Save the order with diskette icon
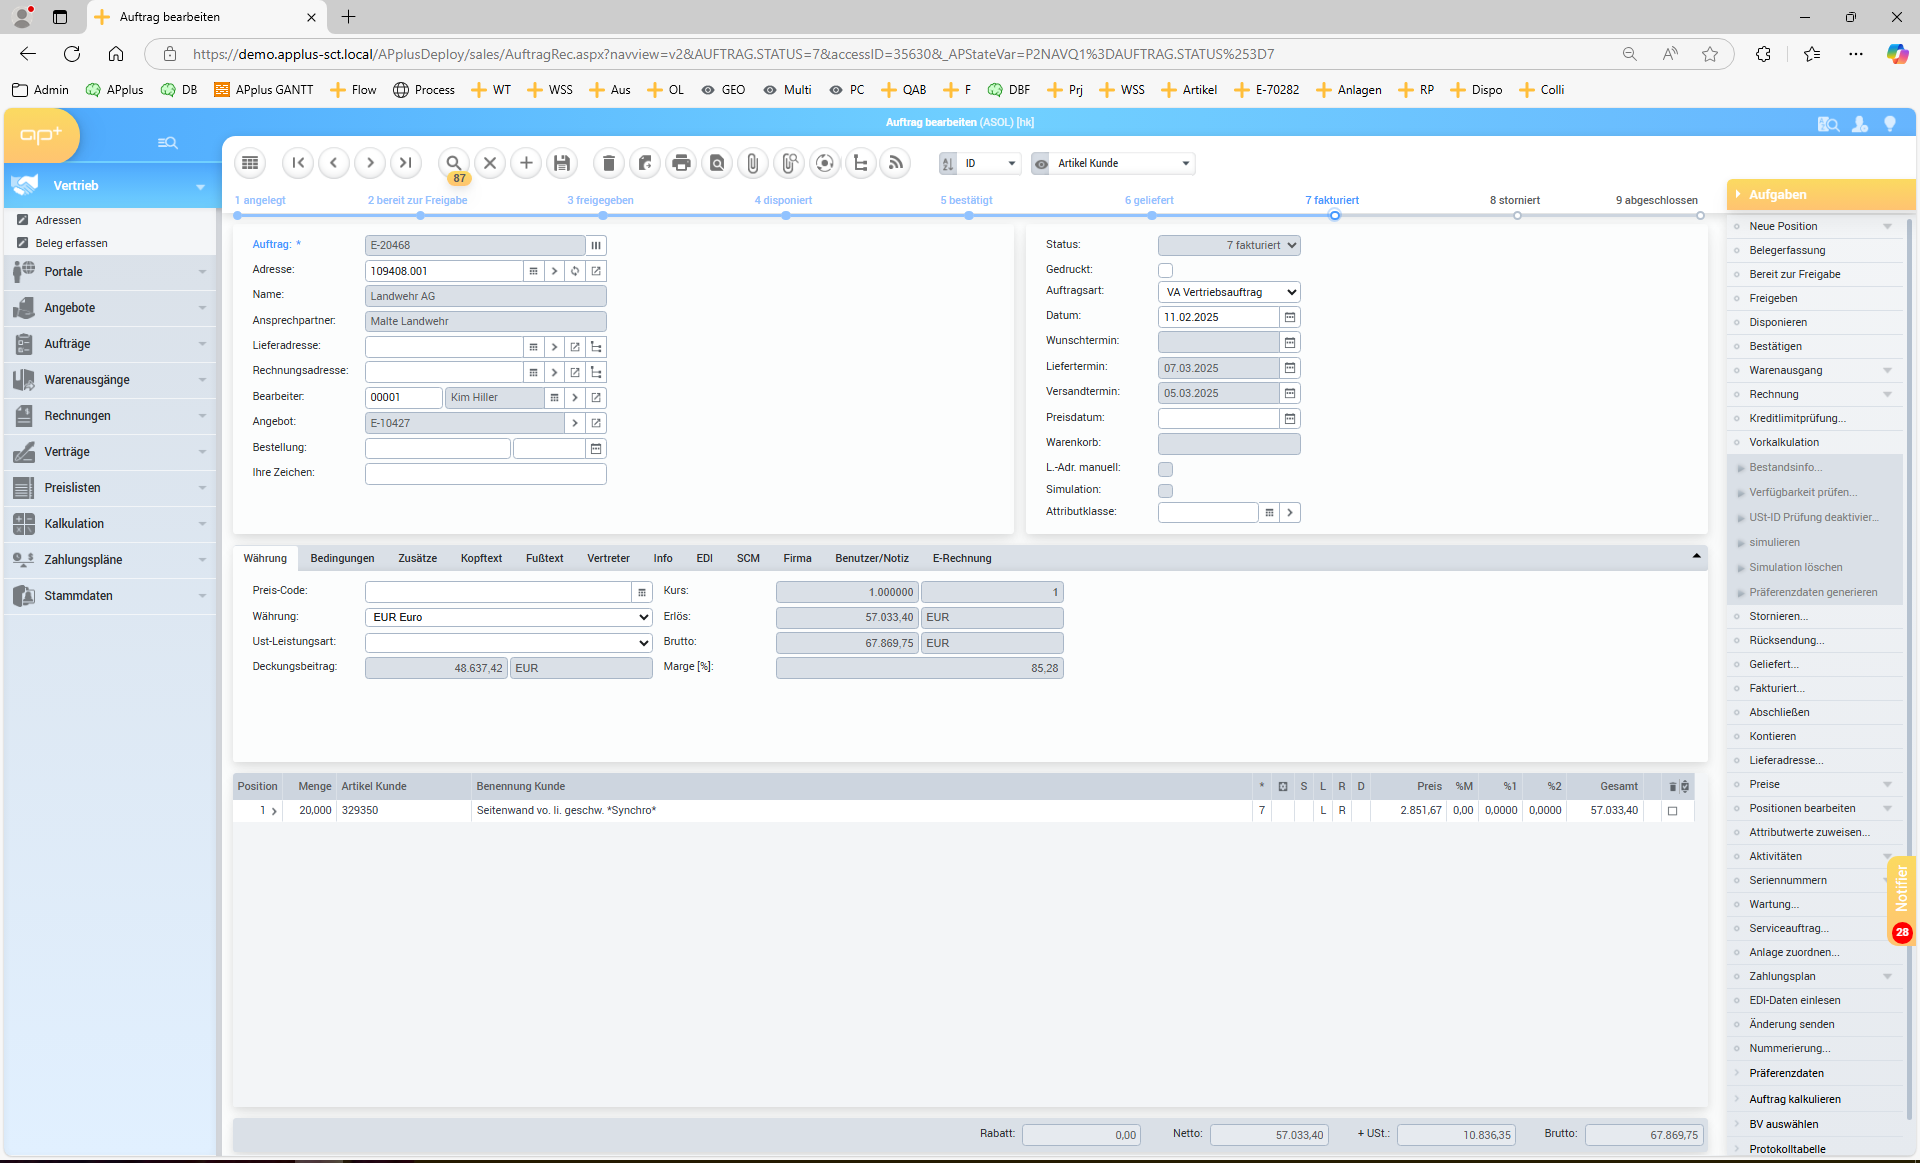The image size is (1920, 1163). 562,163
